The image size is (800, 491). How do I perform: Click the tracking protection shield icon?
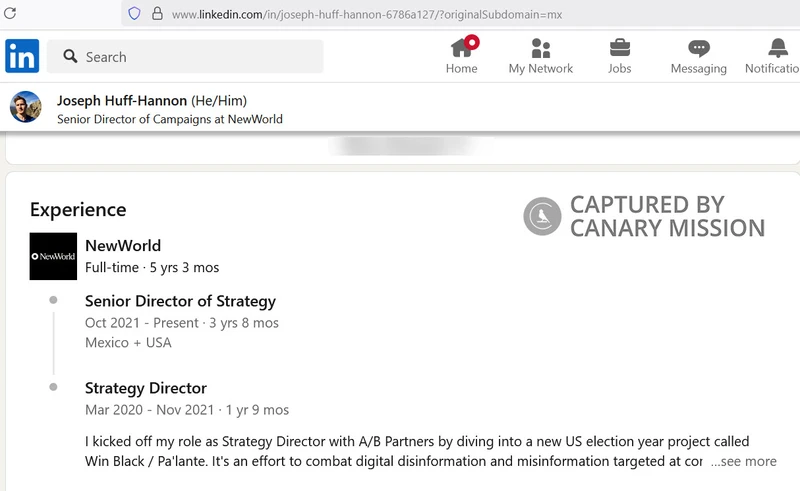pyautogui.click(x=133, y=14)
